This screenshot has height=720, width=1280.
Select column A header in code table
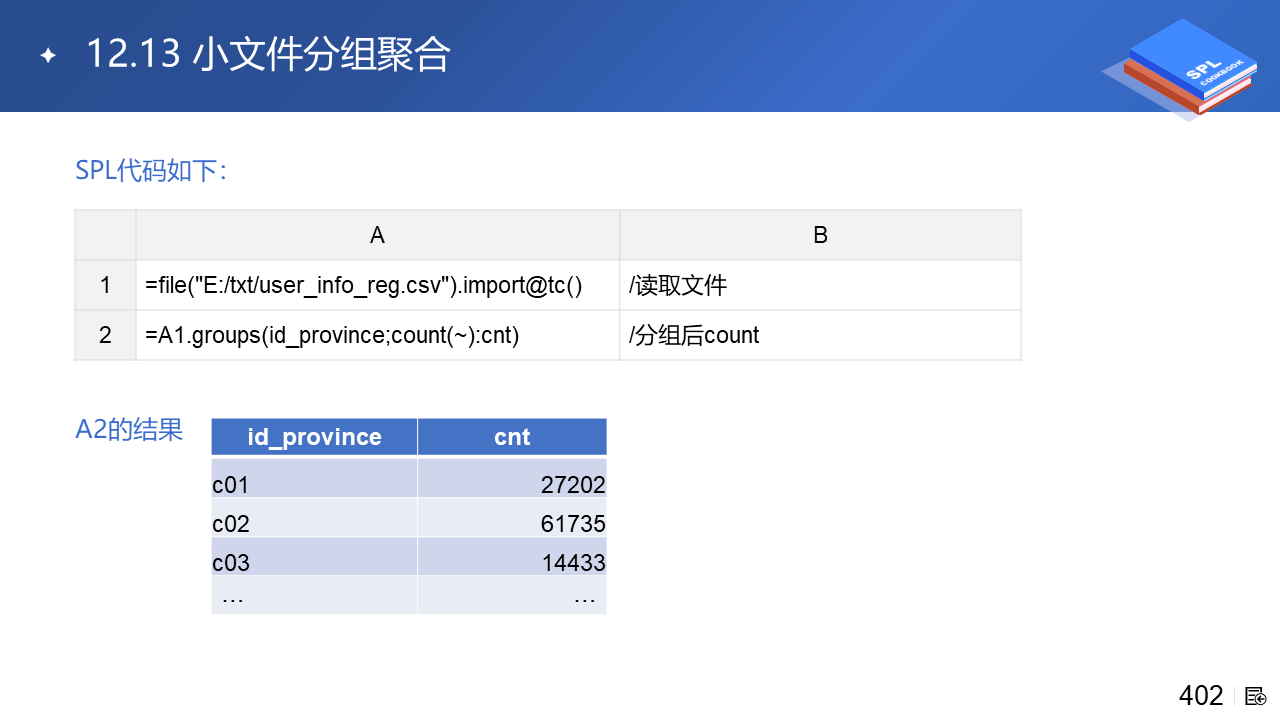(377, 235)
